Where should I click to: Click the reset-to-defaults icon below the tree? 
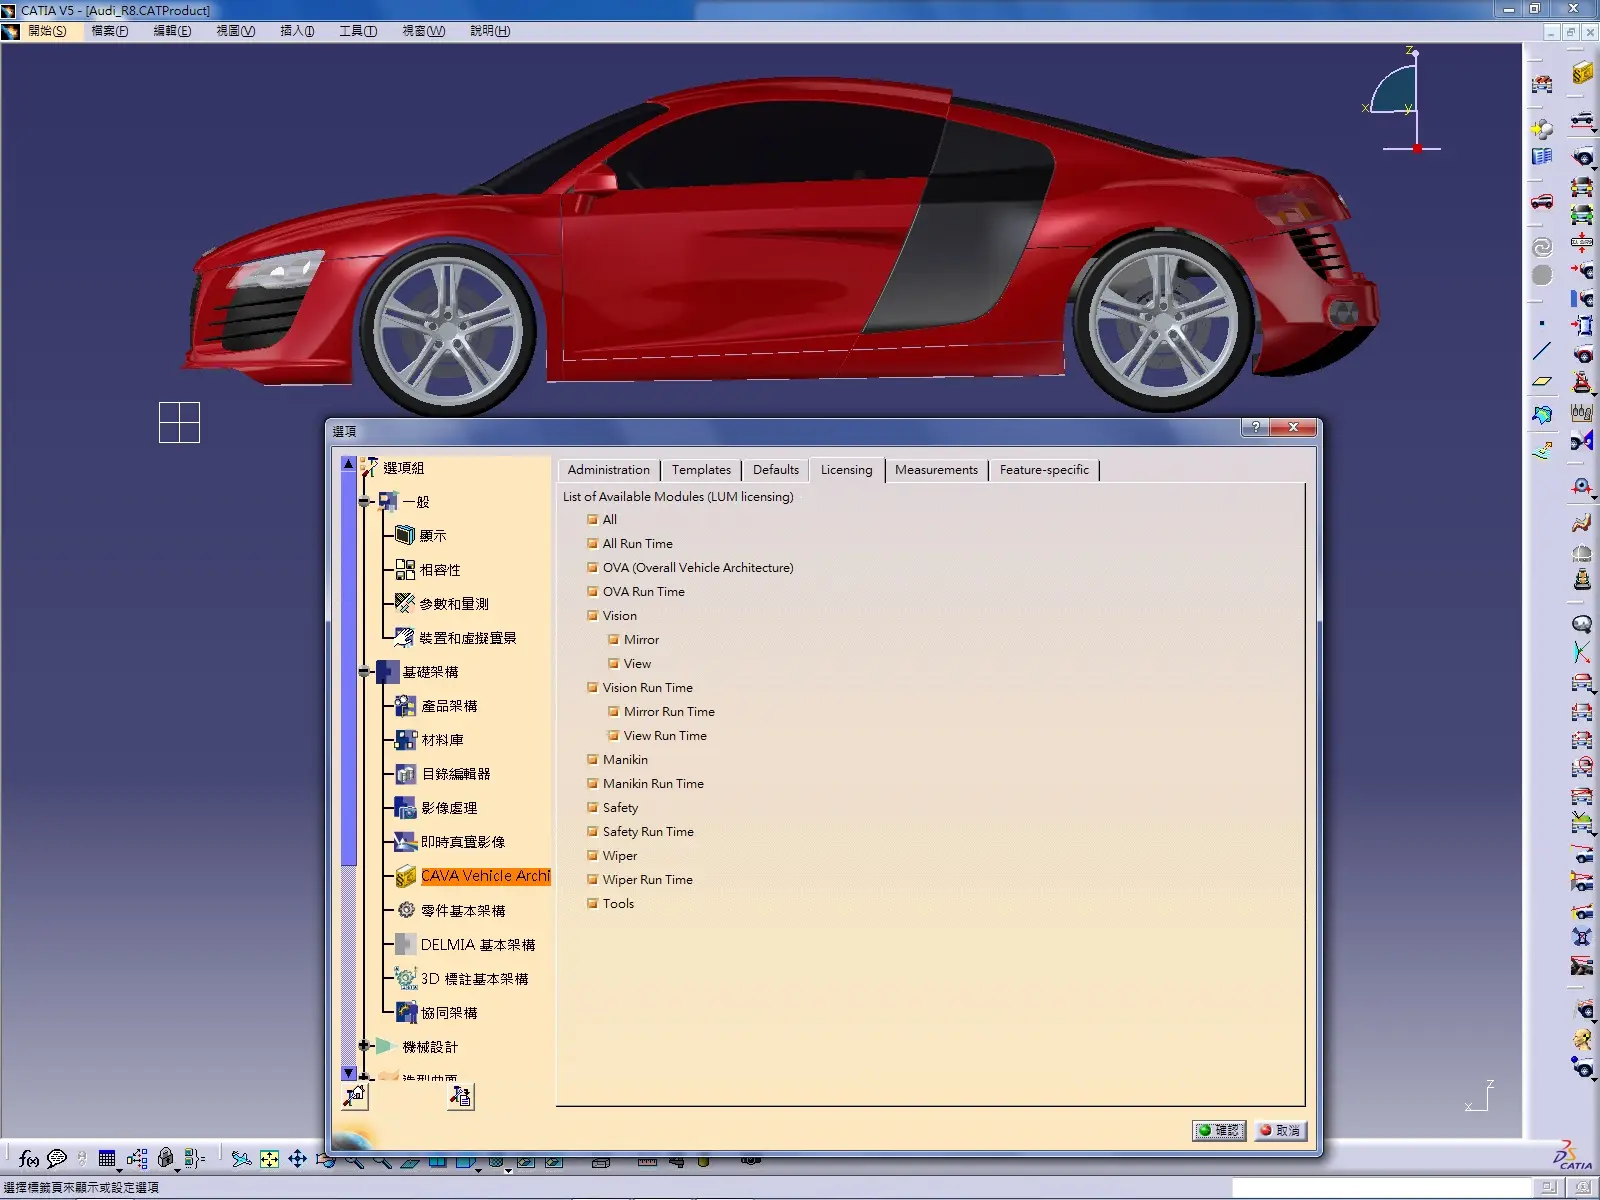pos(355,1097)
